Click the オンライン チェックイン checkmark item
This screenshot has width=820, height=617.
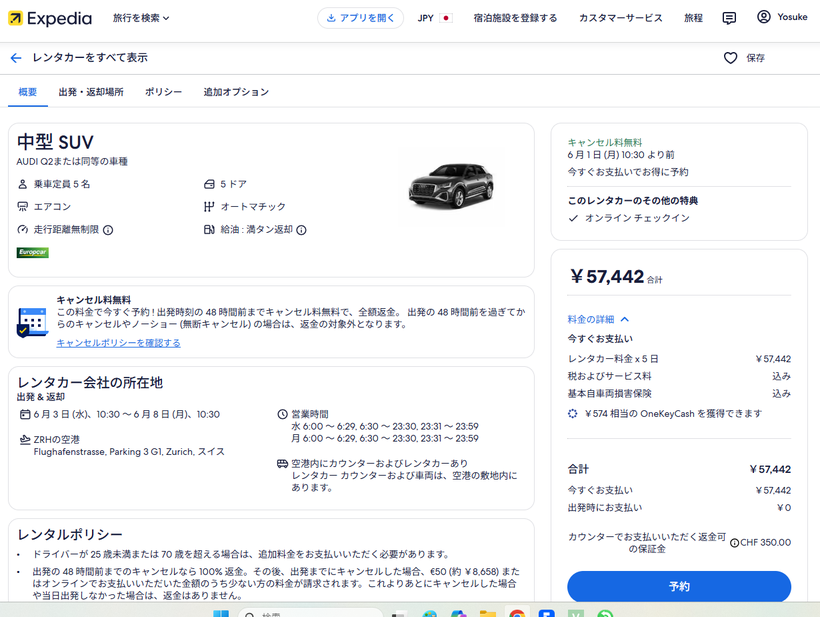(x=629, y=218)
